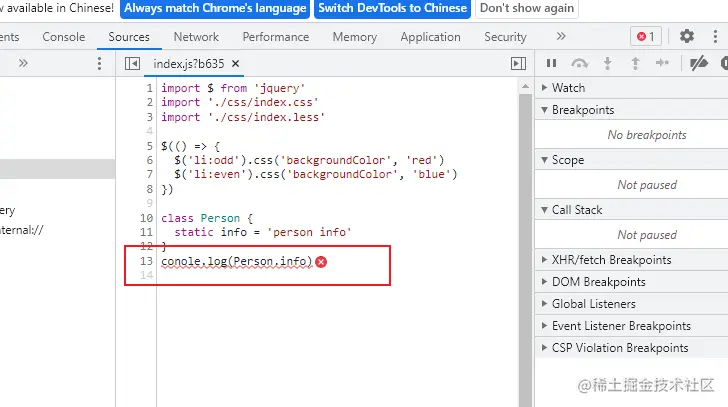Viewport: 728px width, 407px height.
Task: Click Don't show again button
Action: coord(527,8)
